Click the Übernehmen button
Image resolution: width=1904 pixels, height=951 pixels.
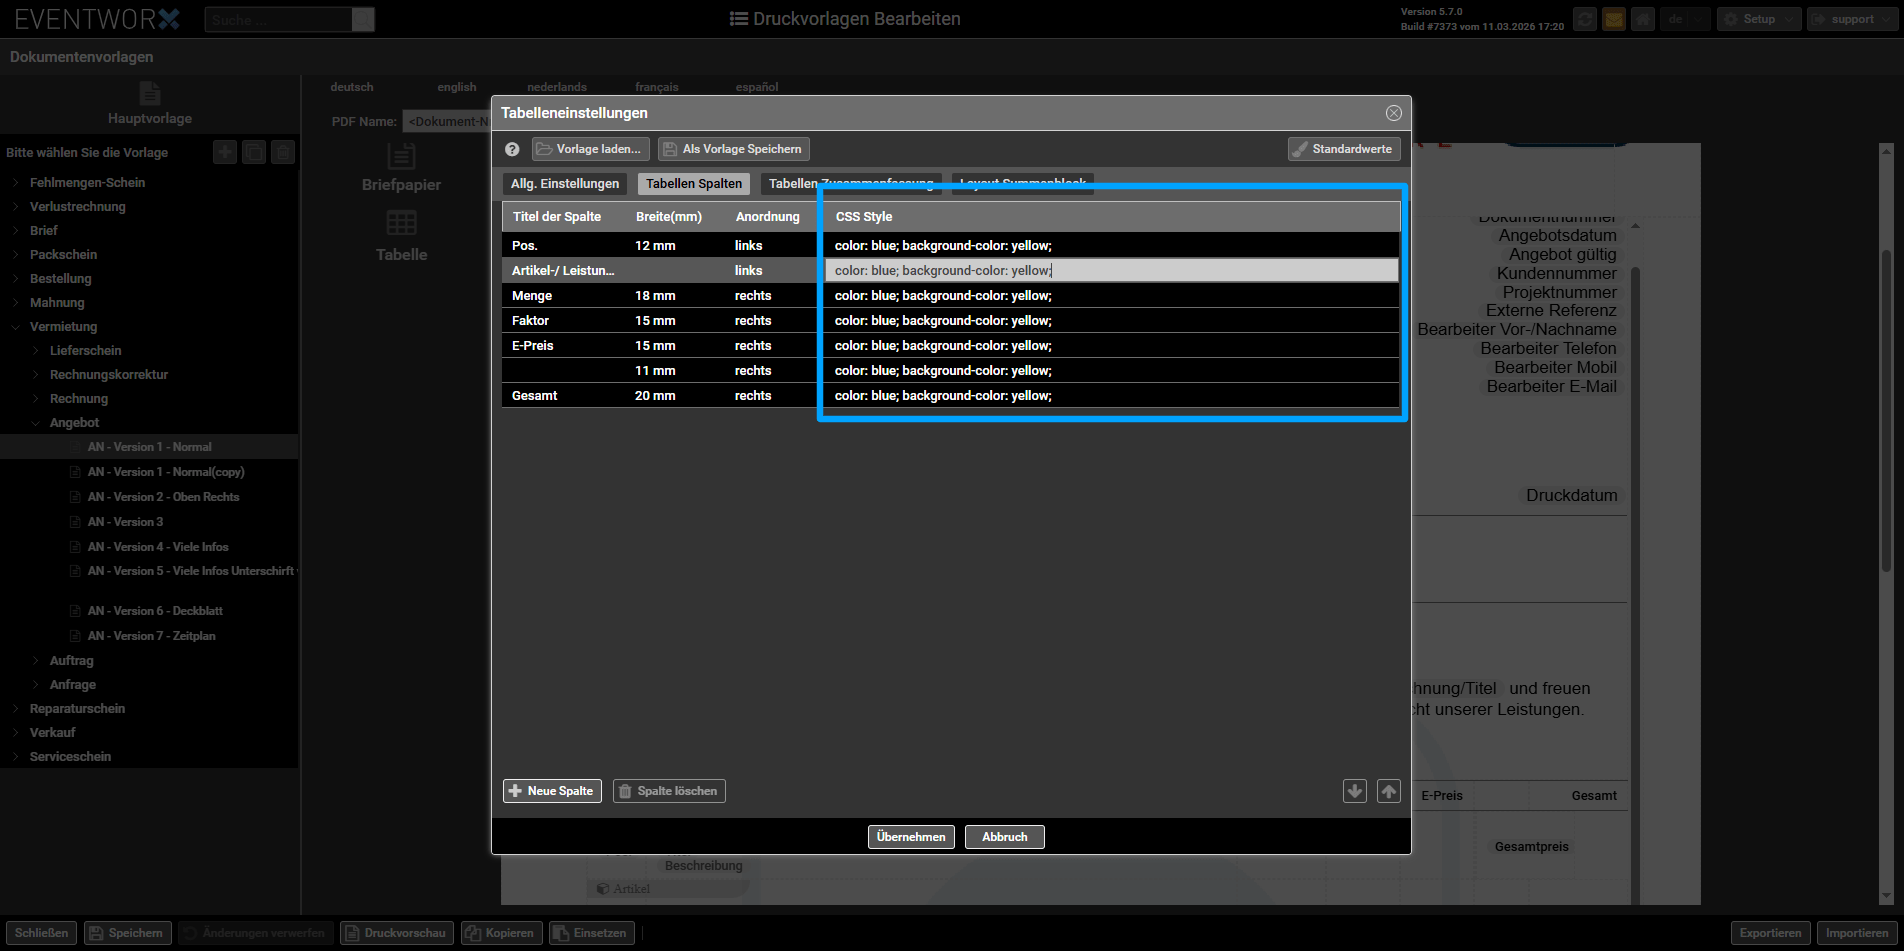pyautogui.click(x=910, y=837)
